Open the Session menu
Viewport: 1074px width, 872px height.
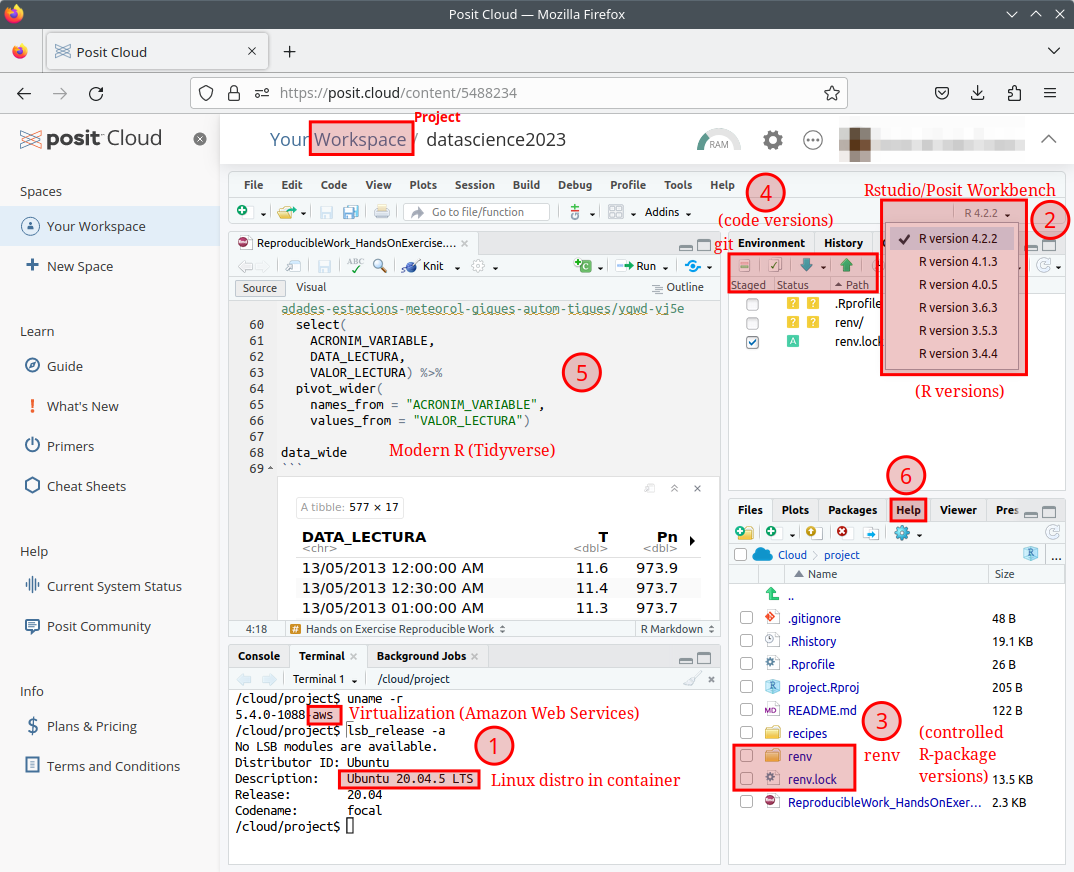click(x=475, y=185)
